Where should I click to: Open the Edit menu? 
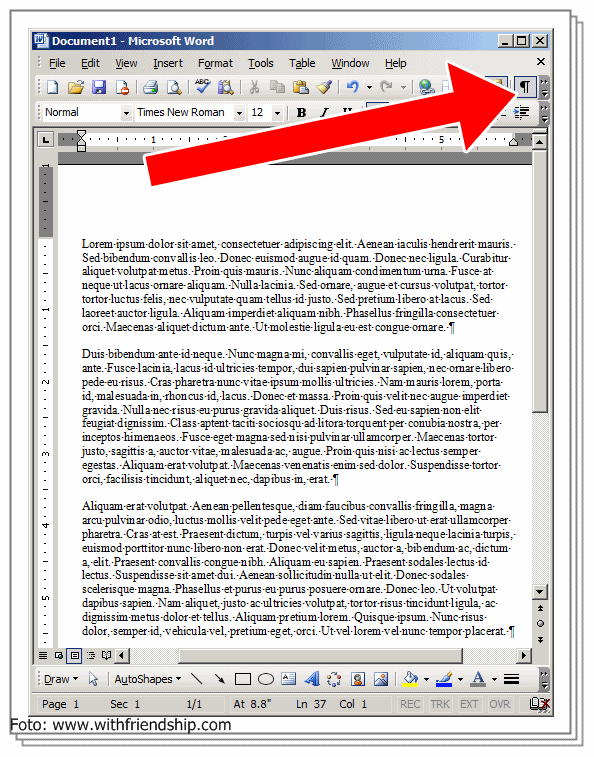tap(90, 63)
